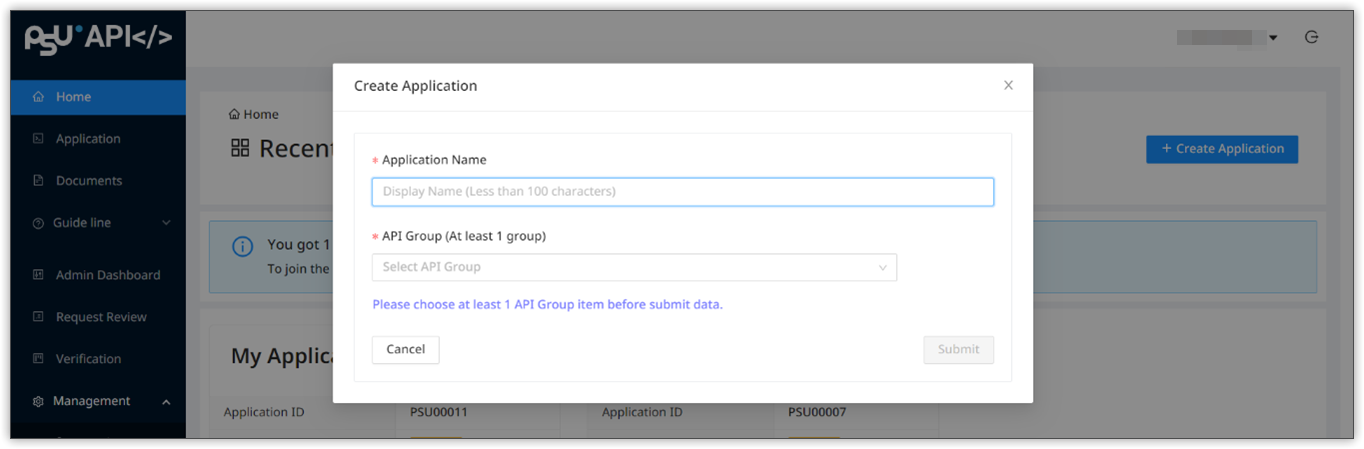The height and width of the screenshot is (449, 1364).
Task: Open the user account dropdown arrow
Action: click(1273, 38)
